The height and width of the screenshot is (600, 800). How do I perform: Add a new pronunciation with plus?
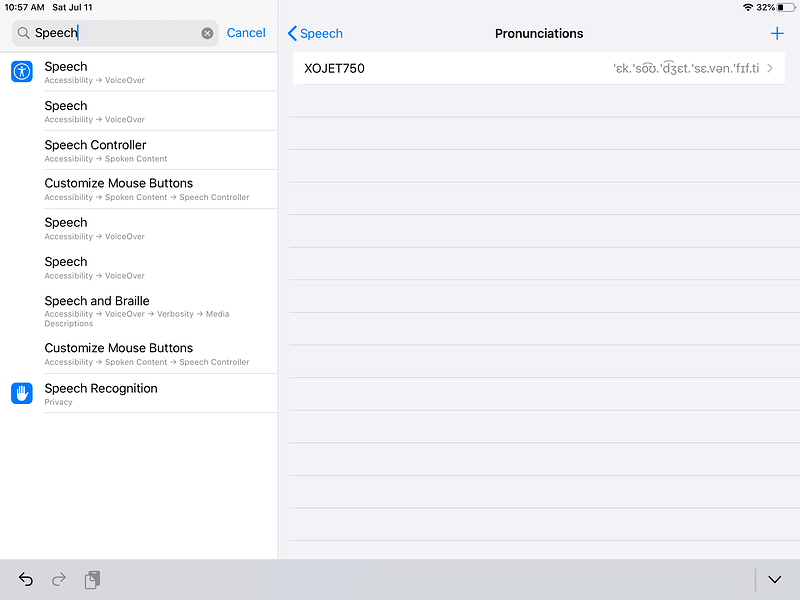click(x=777, y=34)
